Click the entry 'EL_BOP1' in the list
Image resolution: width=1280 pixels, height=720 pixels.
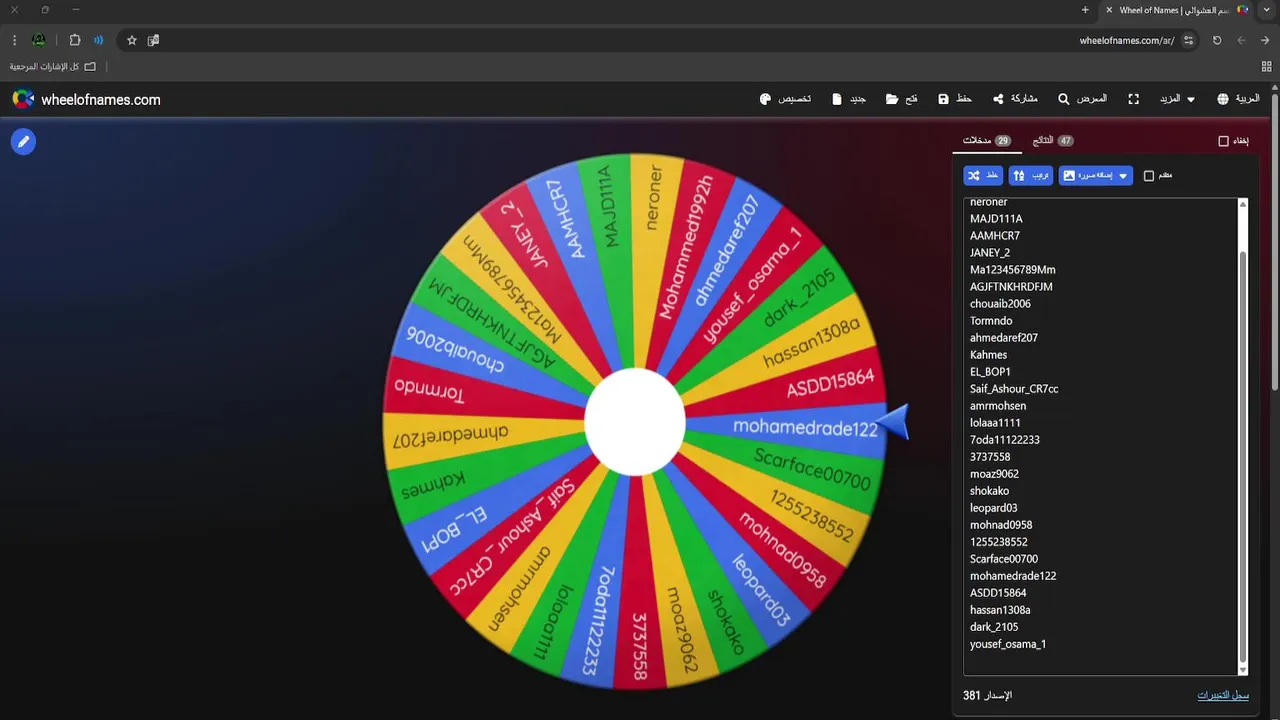(990, 372)
